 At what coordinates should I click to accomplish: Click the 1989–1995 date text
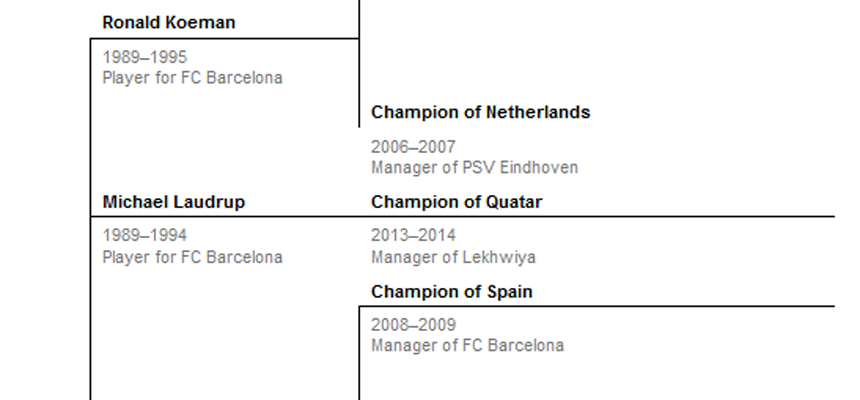pyautogui.click(x=145, y=57)
